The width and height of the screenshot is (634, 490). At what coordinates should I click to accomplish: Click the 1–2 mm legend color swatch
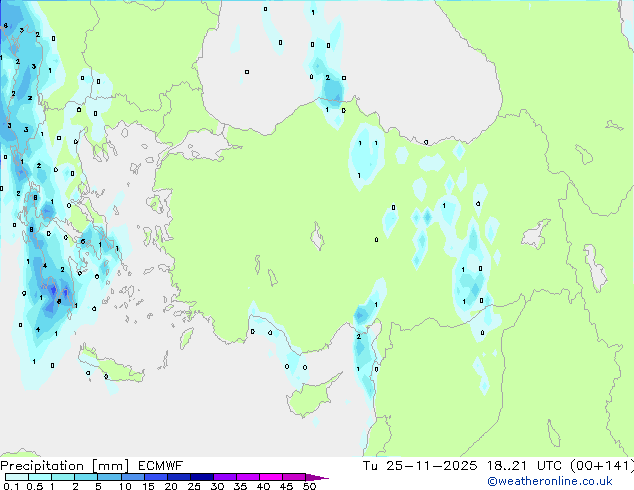[x=63, y=477]
